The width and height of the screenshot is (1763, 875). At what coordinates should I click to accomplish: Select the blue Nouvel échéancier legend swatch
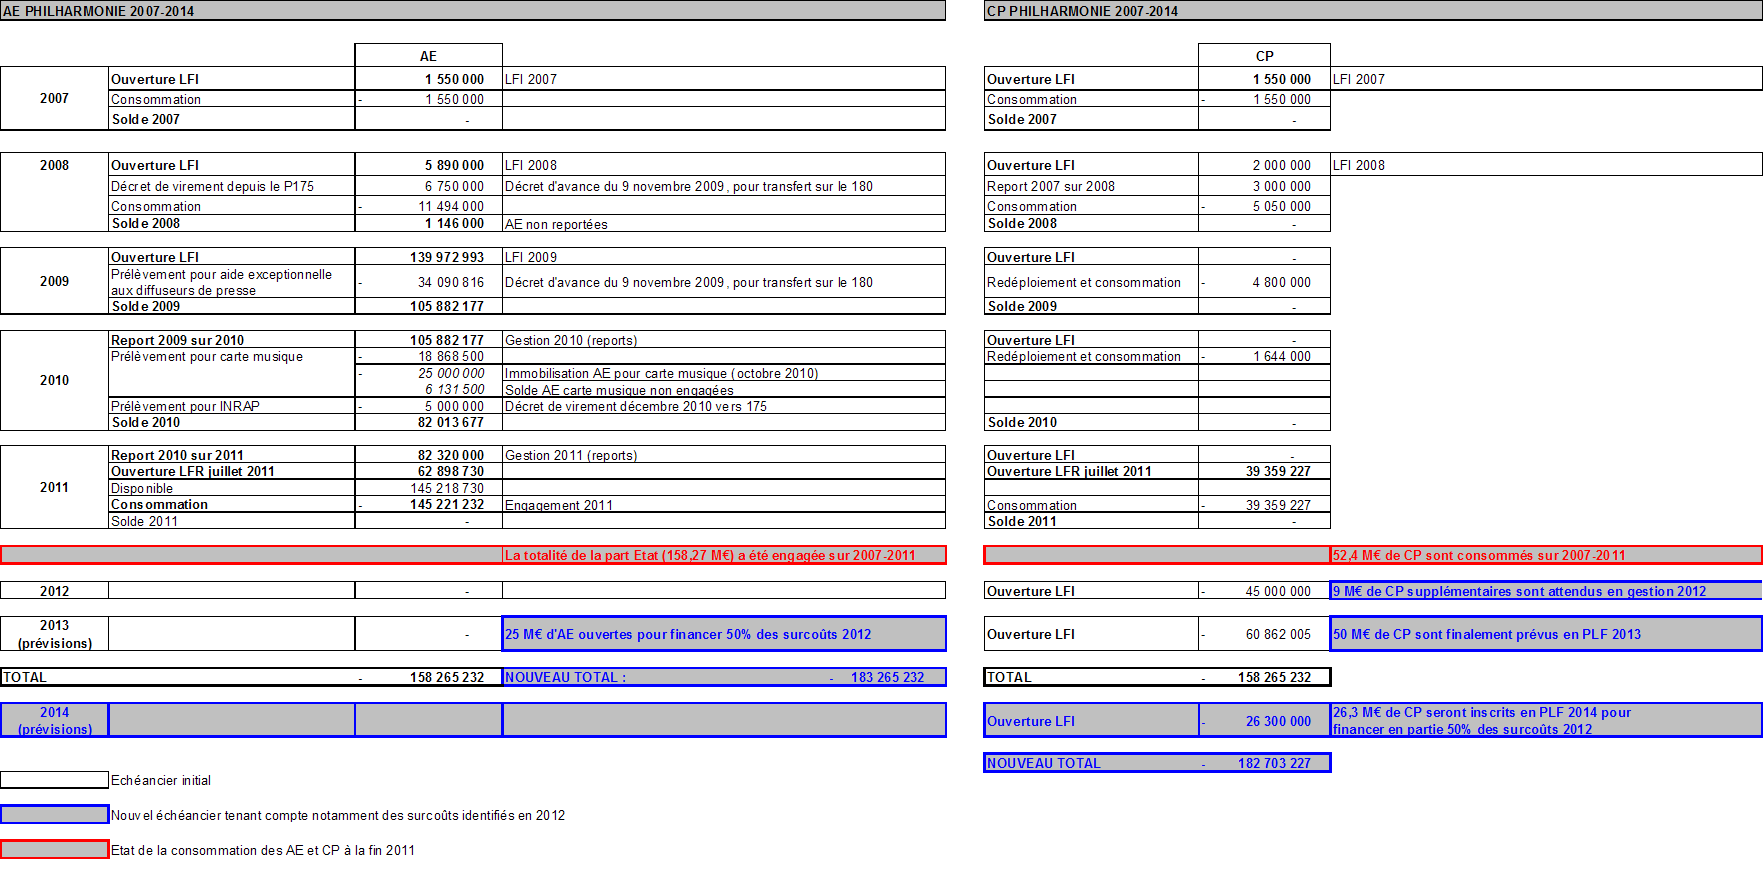click(54, 815)
